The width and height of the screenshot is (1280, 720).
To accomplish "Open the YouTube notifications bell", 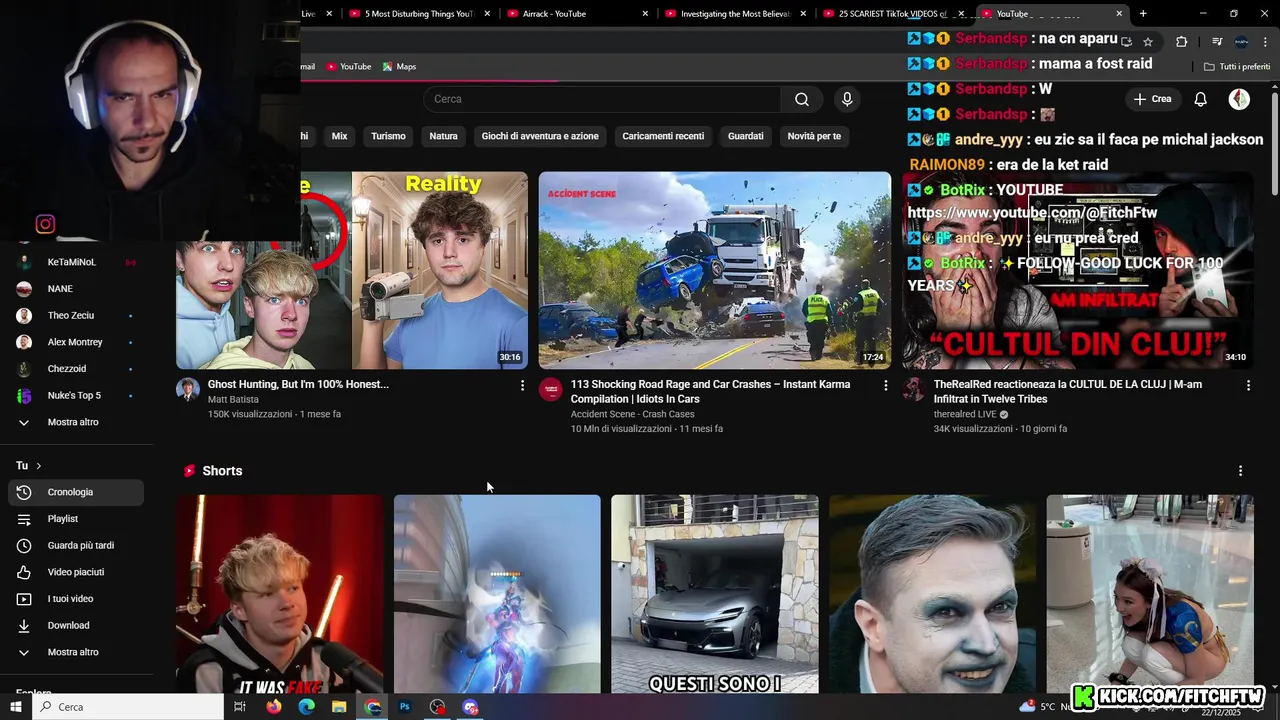I will tap(1200, 99).
